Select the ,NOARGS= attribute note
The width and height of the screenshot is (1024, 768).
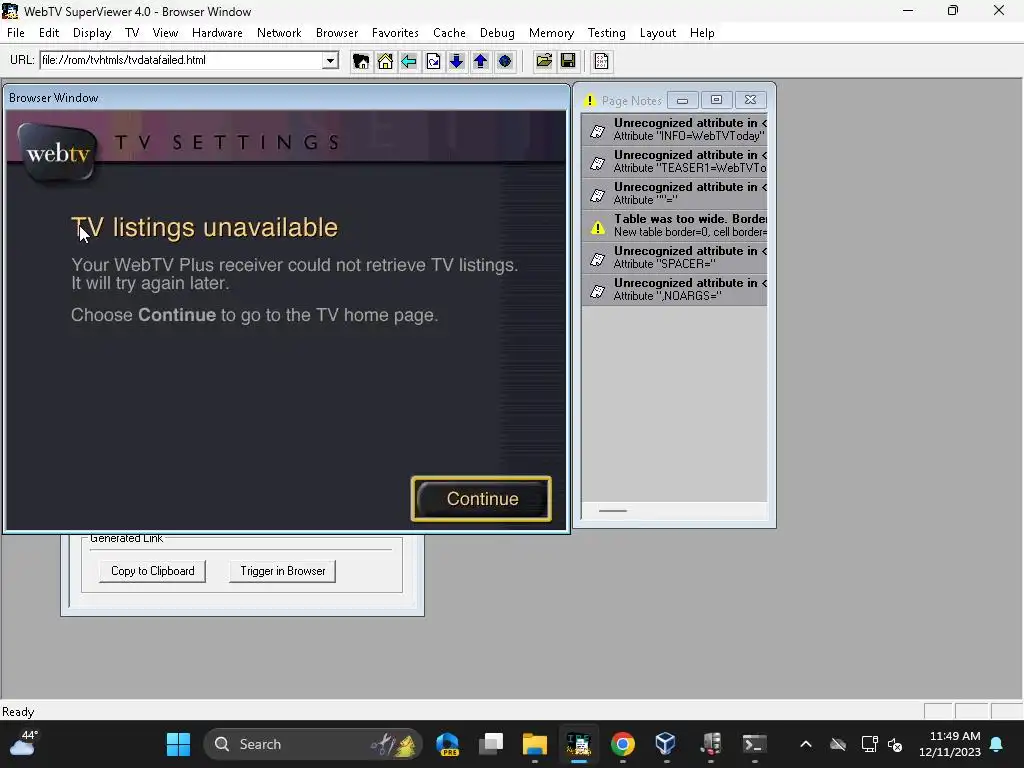coord(674,289)
